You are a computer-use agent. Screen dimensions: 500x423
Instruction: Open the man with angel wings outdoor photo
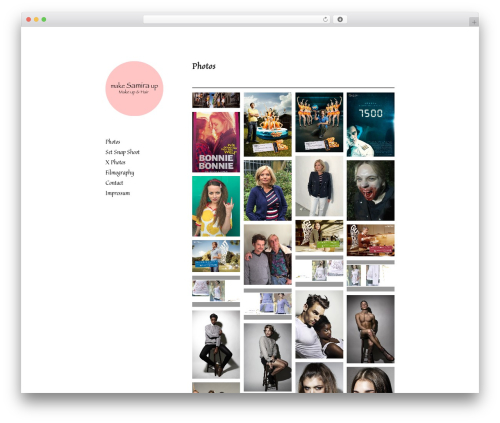tap(216, 256)
